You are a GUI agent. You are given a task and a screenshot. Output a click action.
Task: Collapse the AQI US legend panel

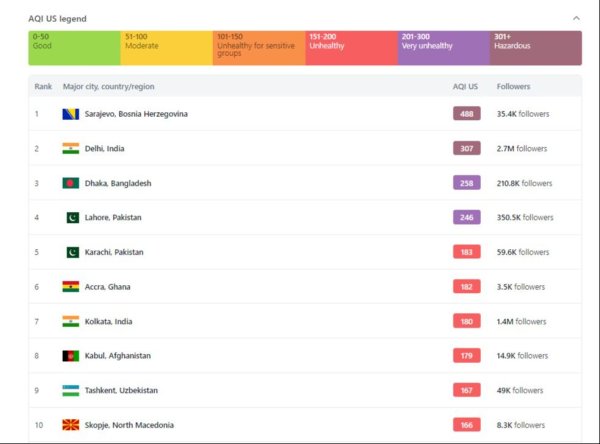576,18
